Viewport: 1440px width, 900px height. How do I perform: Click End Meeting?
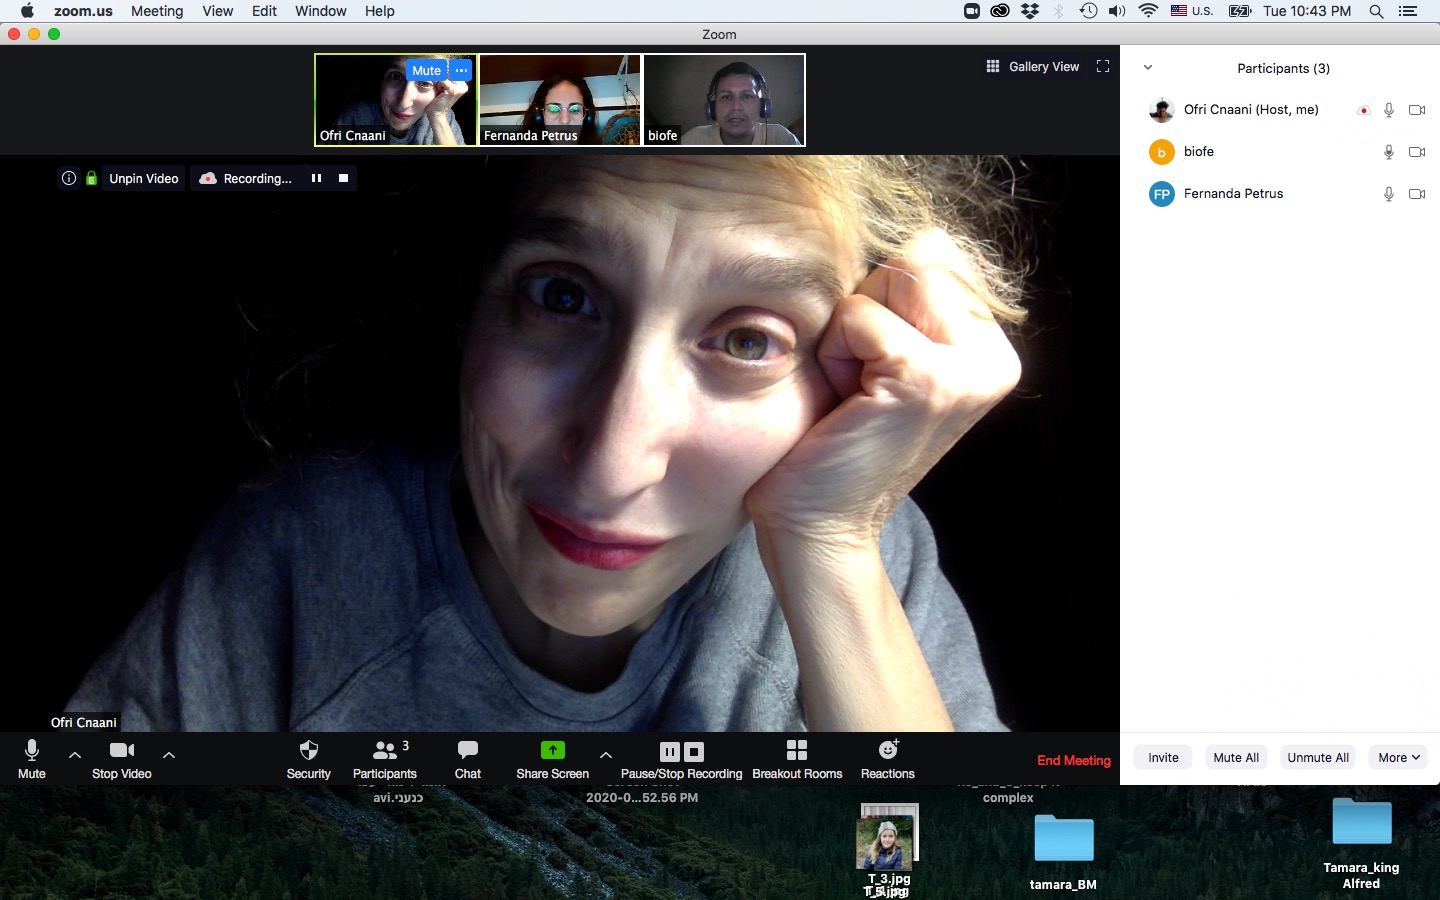pyautogui.click(x=1074, y=760)
